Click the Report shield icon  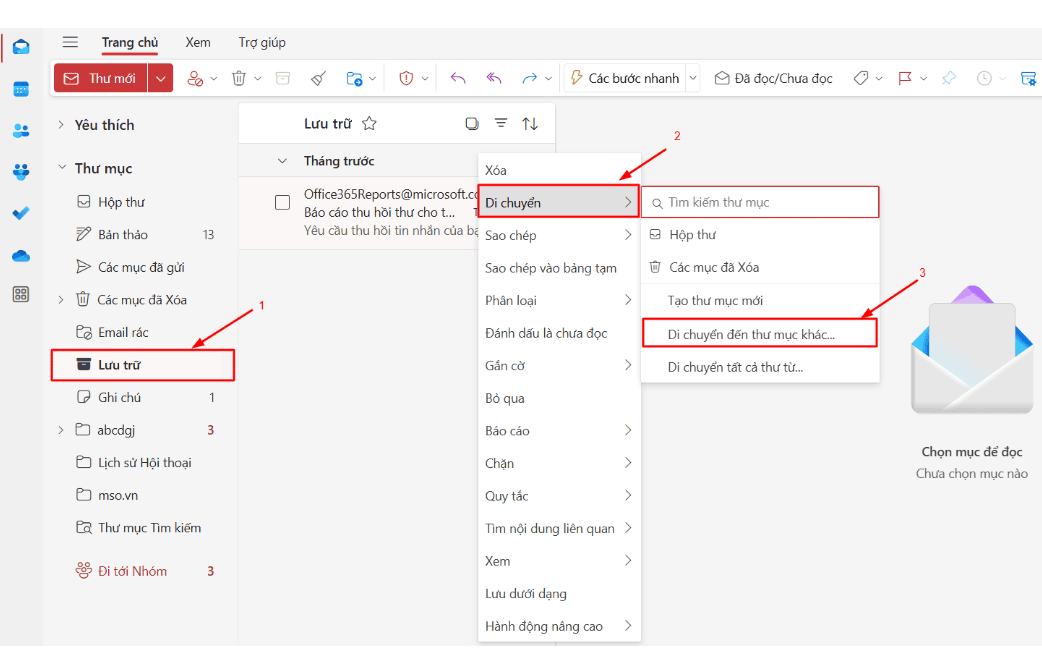click(406, 78)
